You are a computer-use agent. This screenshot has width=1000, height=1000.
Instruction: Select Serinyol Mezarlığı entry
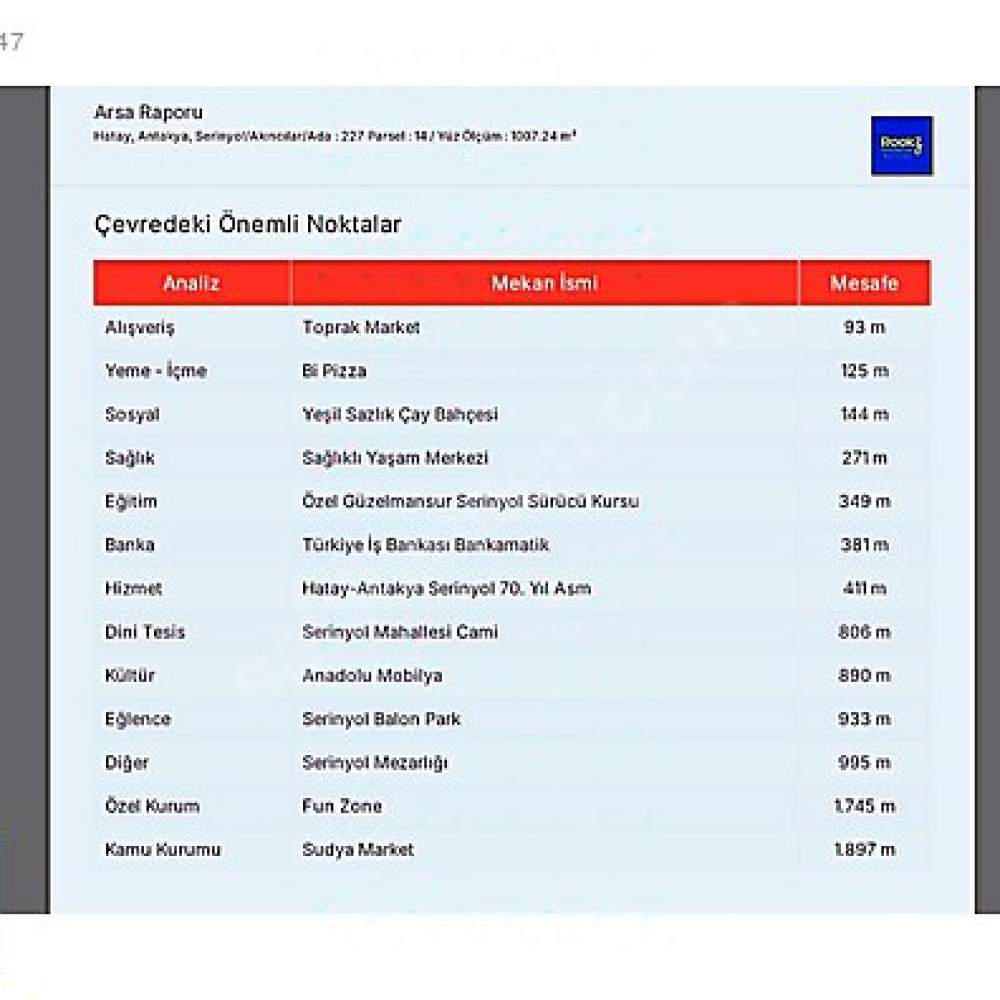[375, 763]
